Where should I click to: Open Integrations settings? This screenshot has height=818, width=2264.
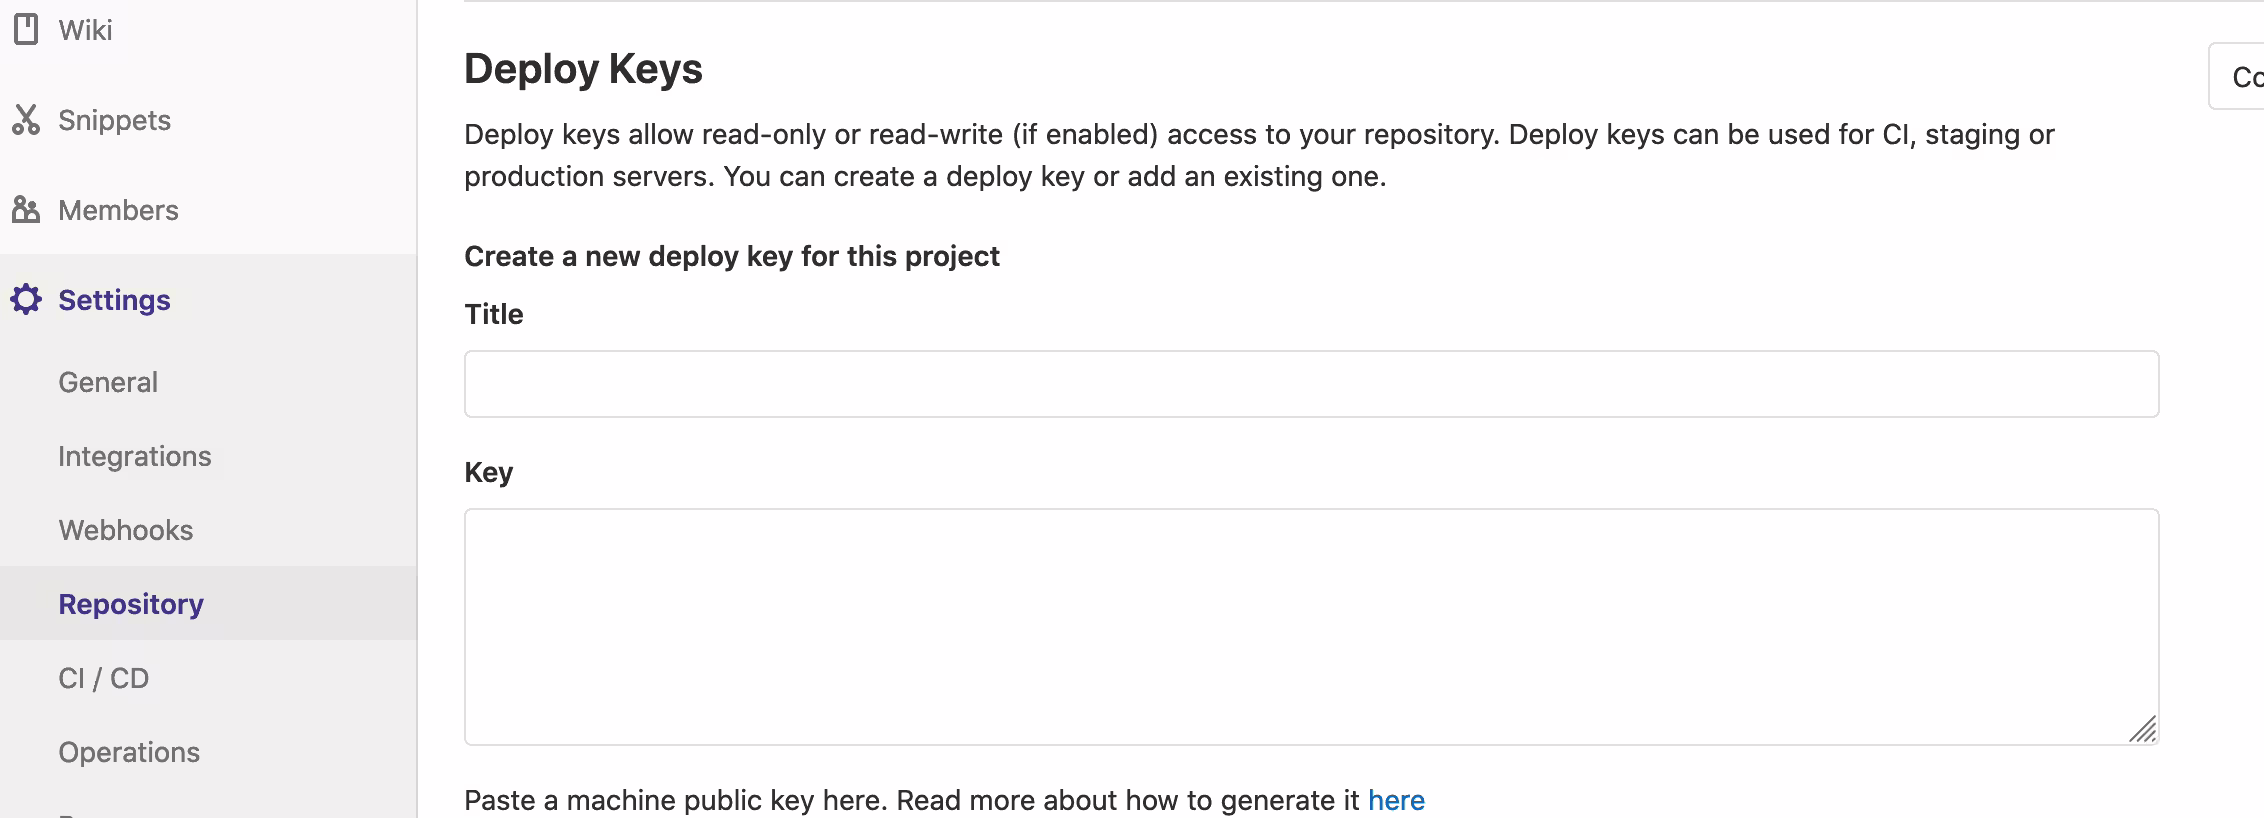tap(134, 455)
